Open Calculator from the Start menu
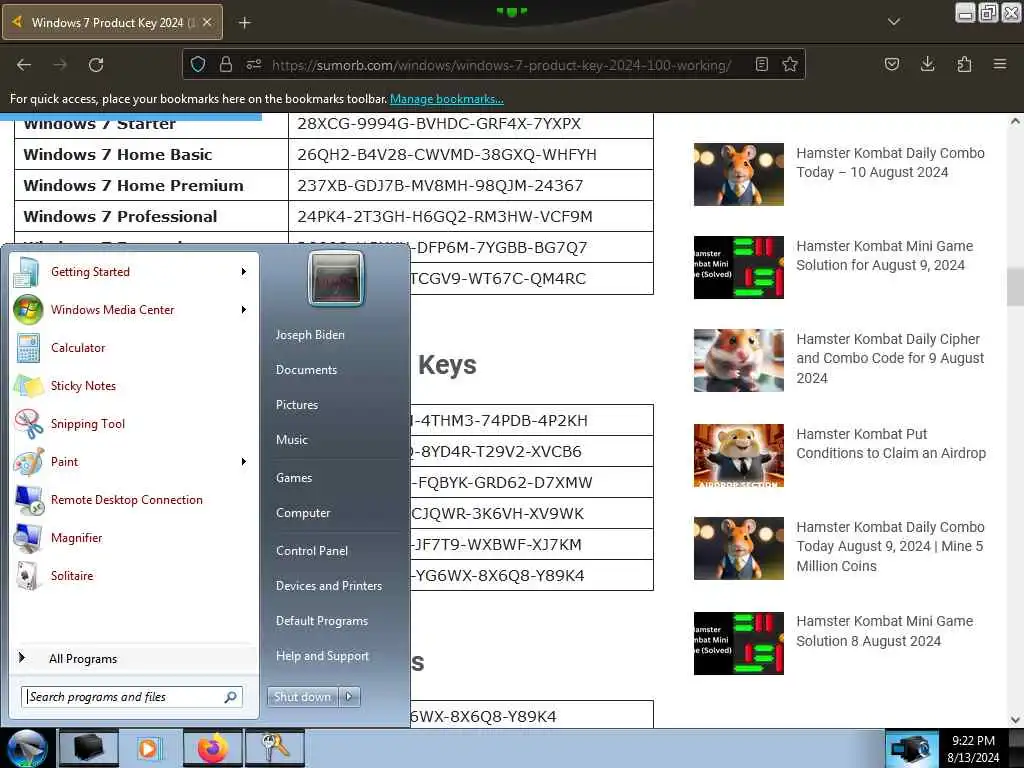1024x768 pixels. pos(78,347)
